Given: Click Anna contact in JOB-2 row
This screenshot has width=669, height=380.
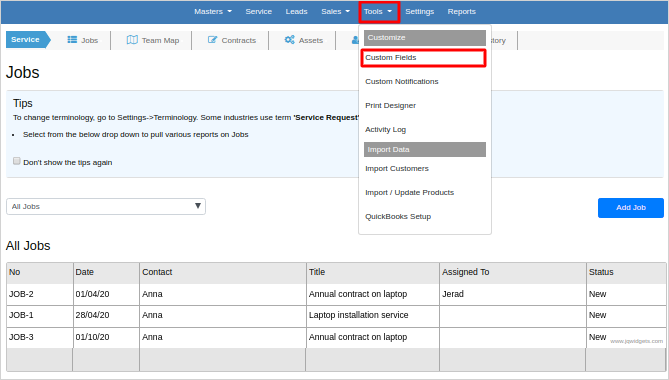Looking at the screenshot, I should (x=223, y=294).
